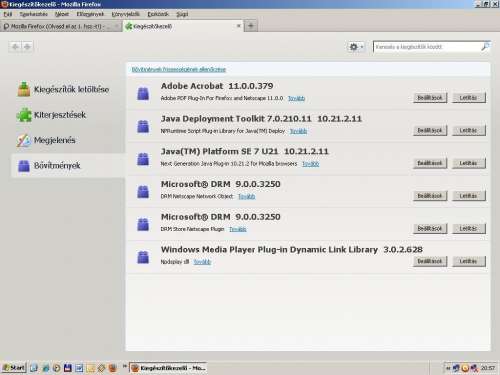Click Tovább link for Adobe Acrobat
This screenshot has height=375, width=500.
pyautogui.click(x=296, y=98)
